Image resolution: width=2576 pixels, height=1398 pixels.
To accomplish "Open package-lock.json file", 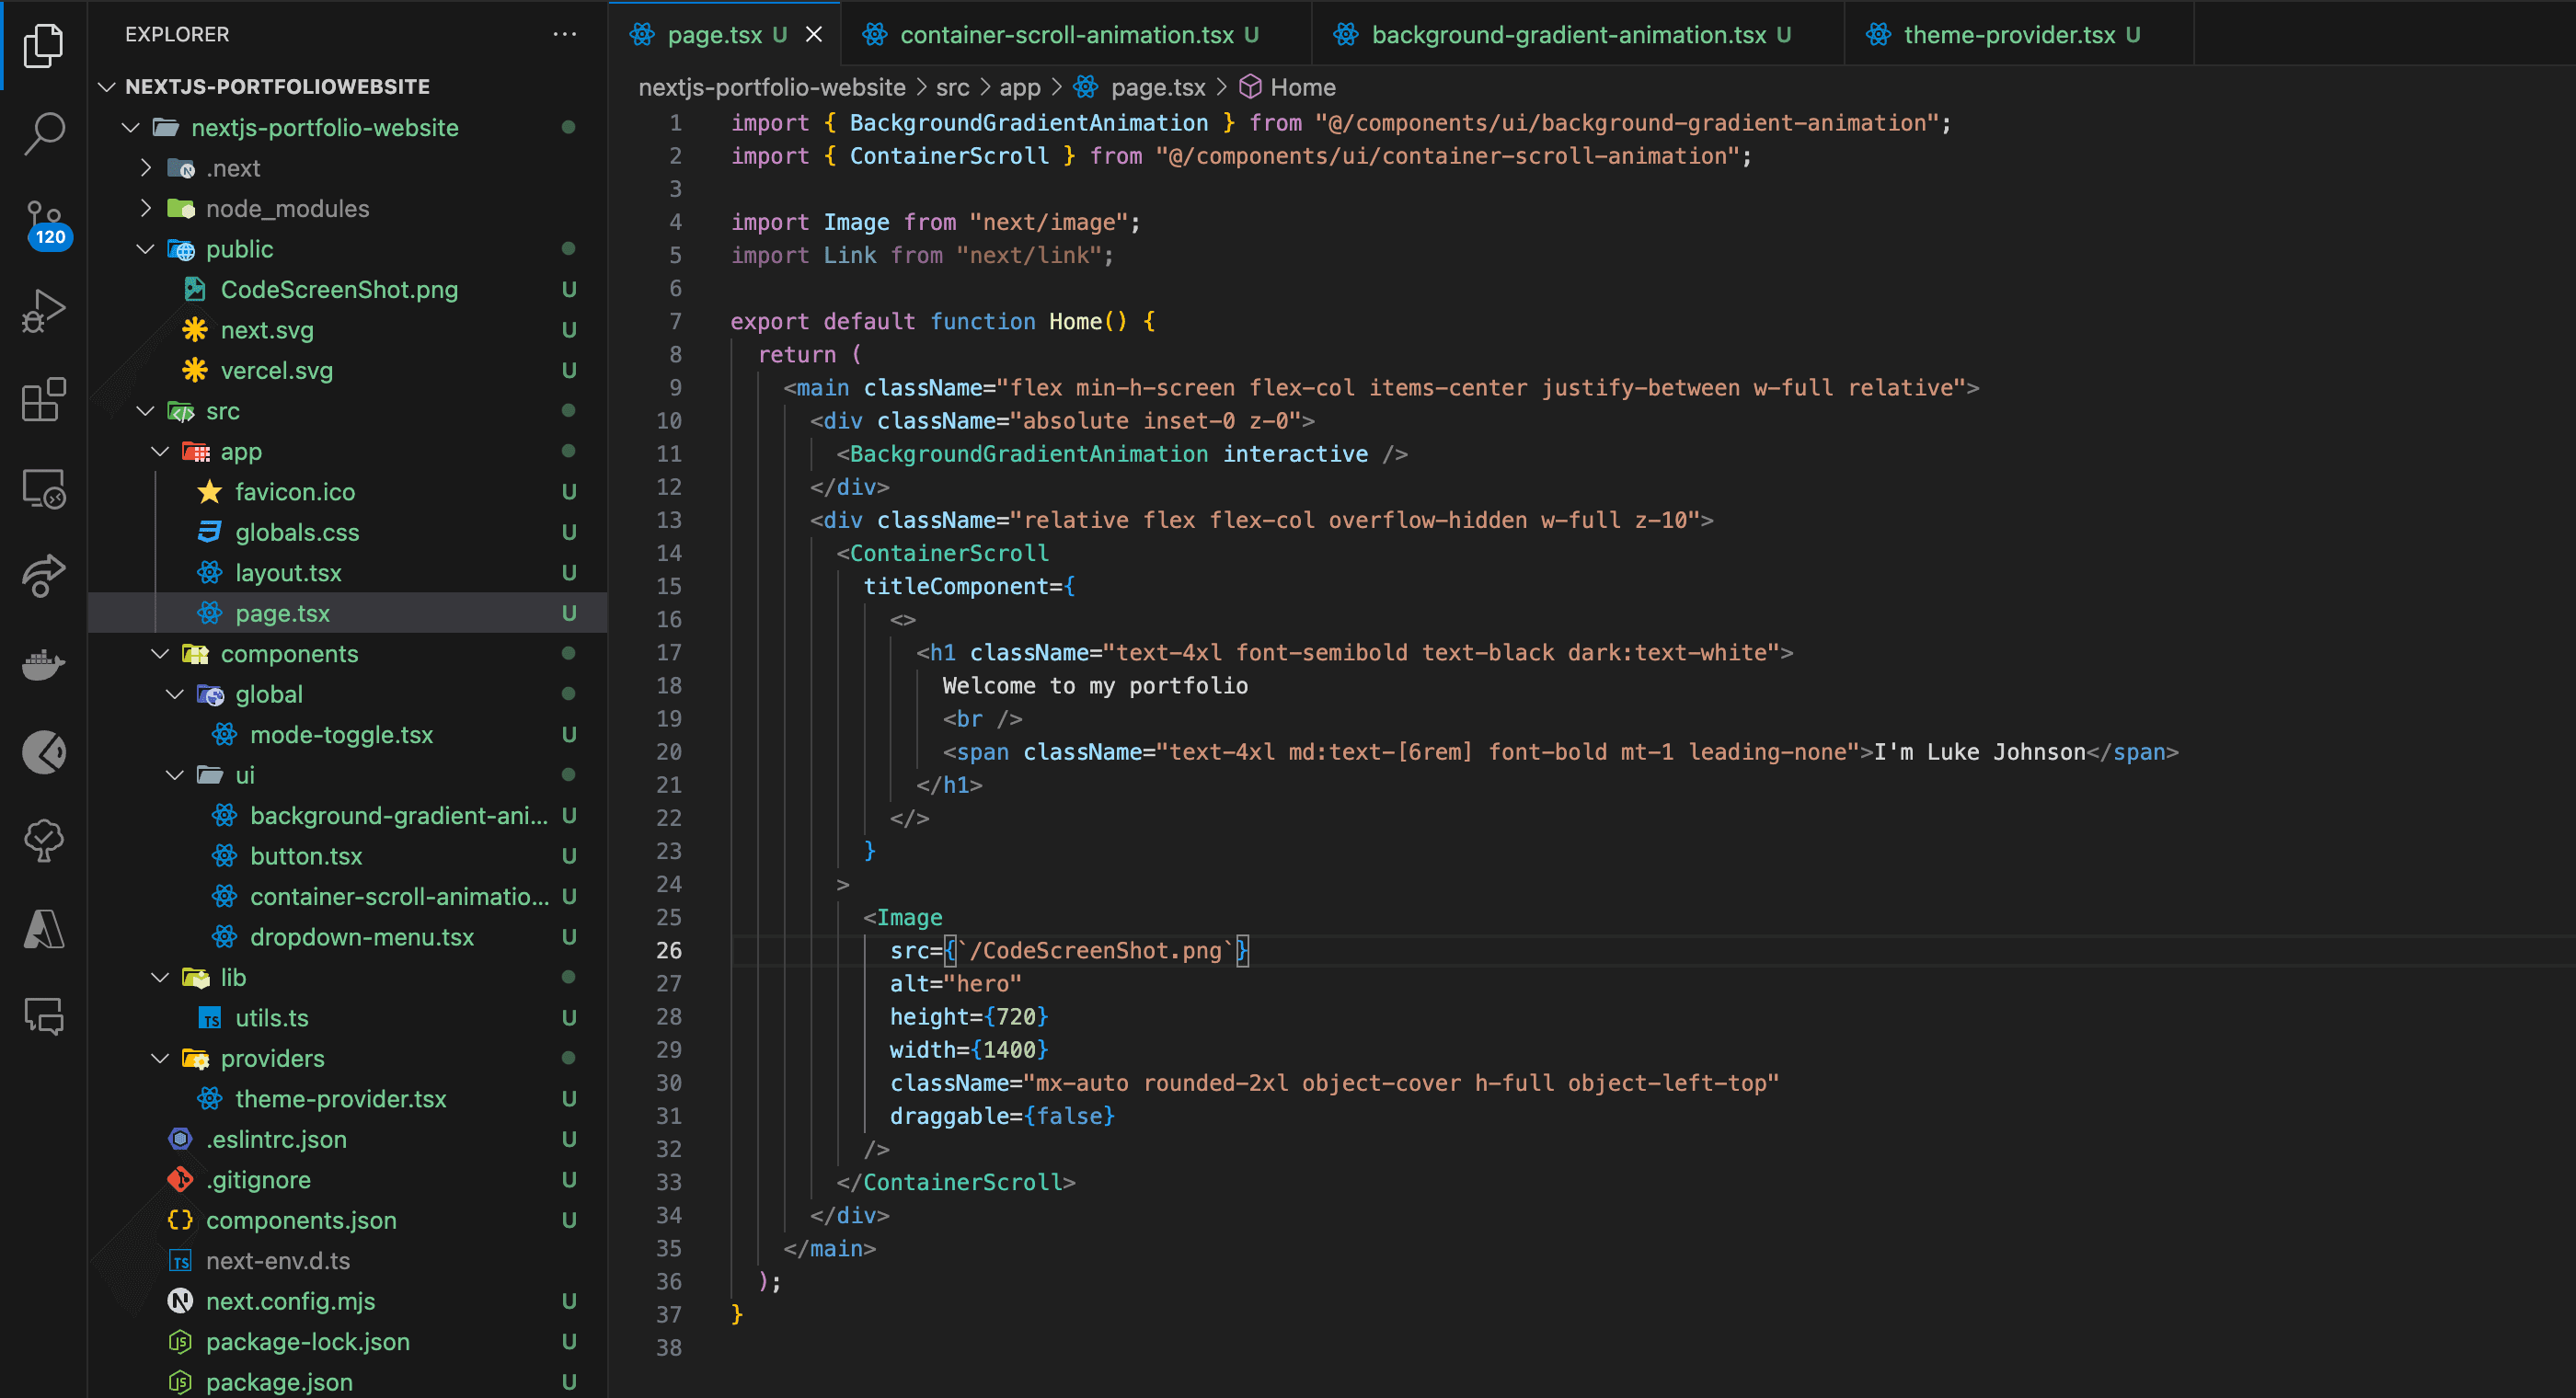I will pyautogui.click(x=347, y=1342).
